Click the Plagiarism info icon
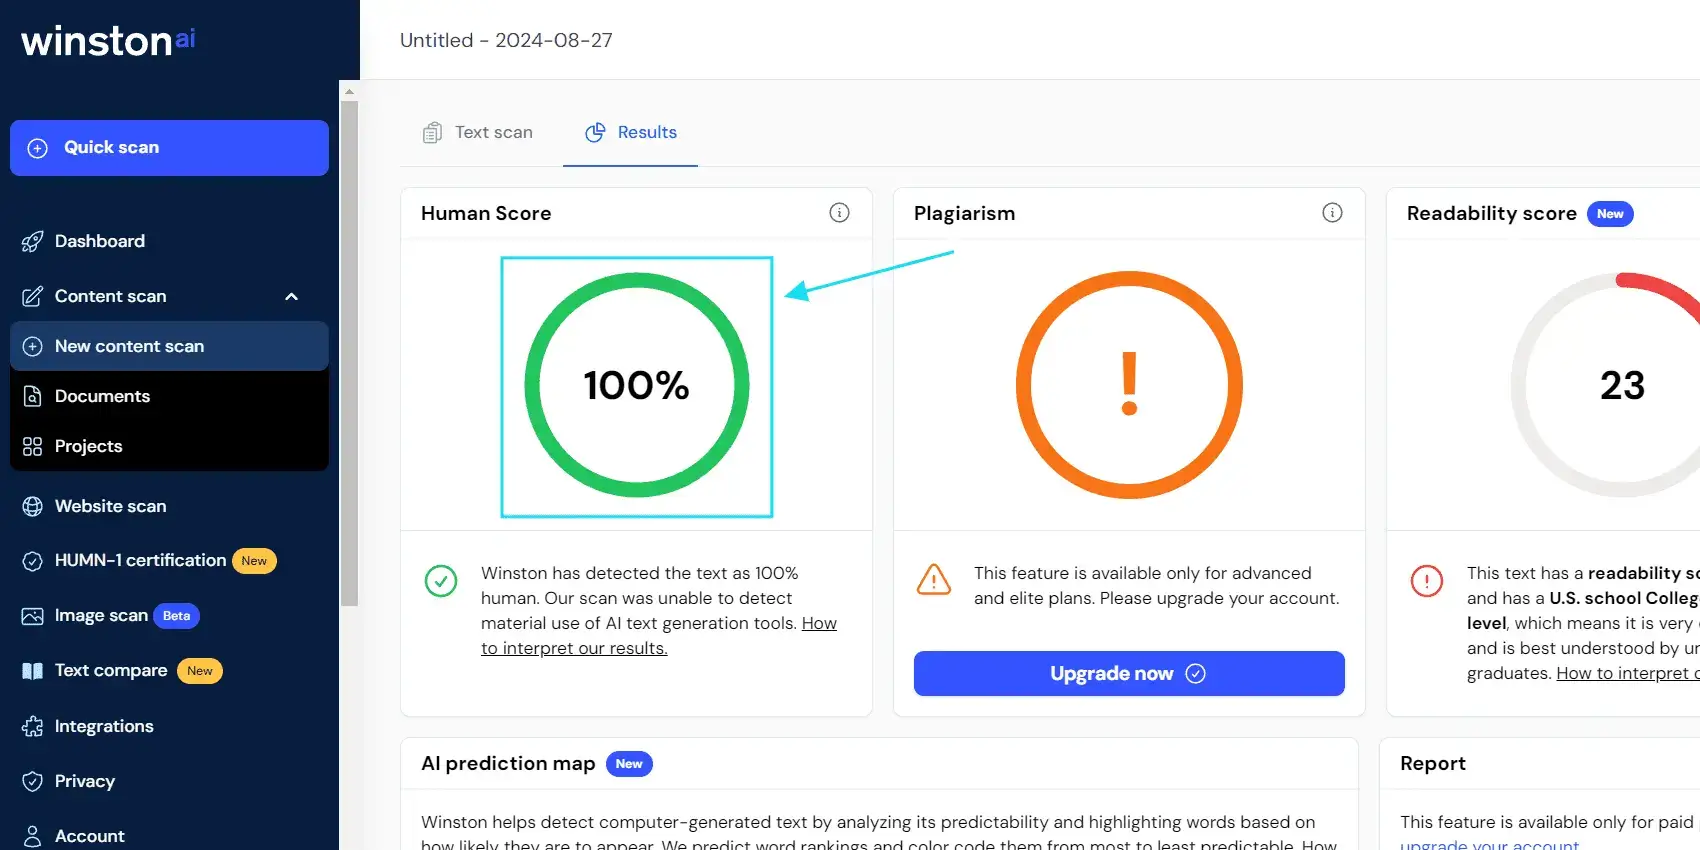 coord(1332,213)
